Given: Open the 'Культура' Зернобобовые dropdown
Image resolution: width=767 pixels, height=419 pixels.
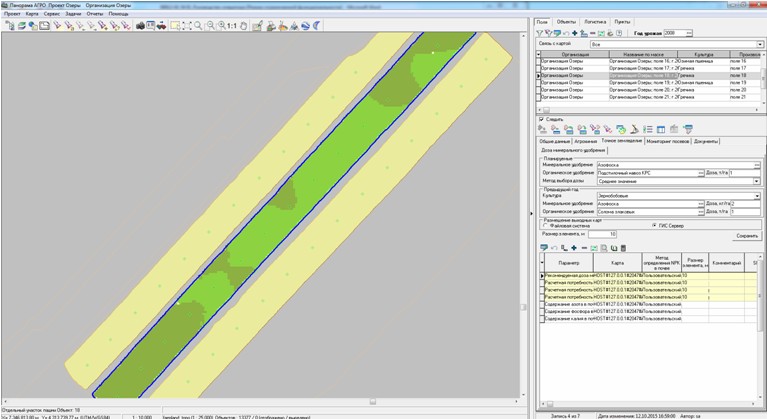Looking at the screenshot, I should [757, 196].
